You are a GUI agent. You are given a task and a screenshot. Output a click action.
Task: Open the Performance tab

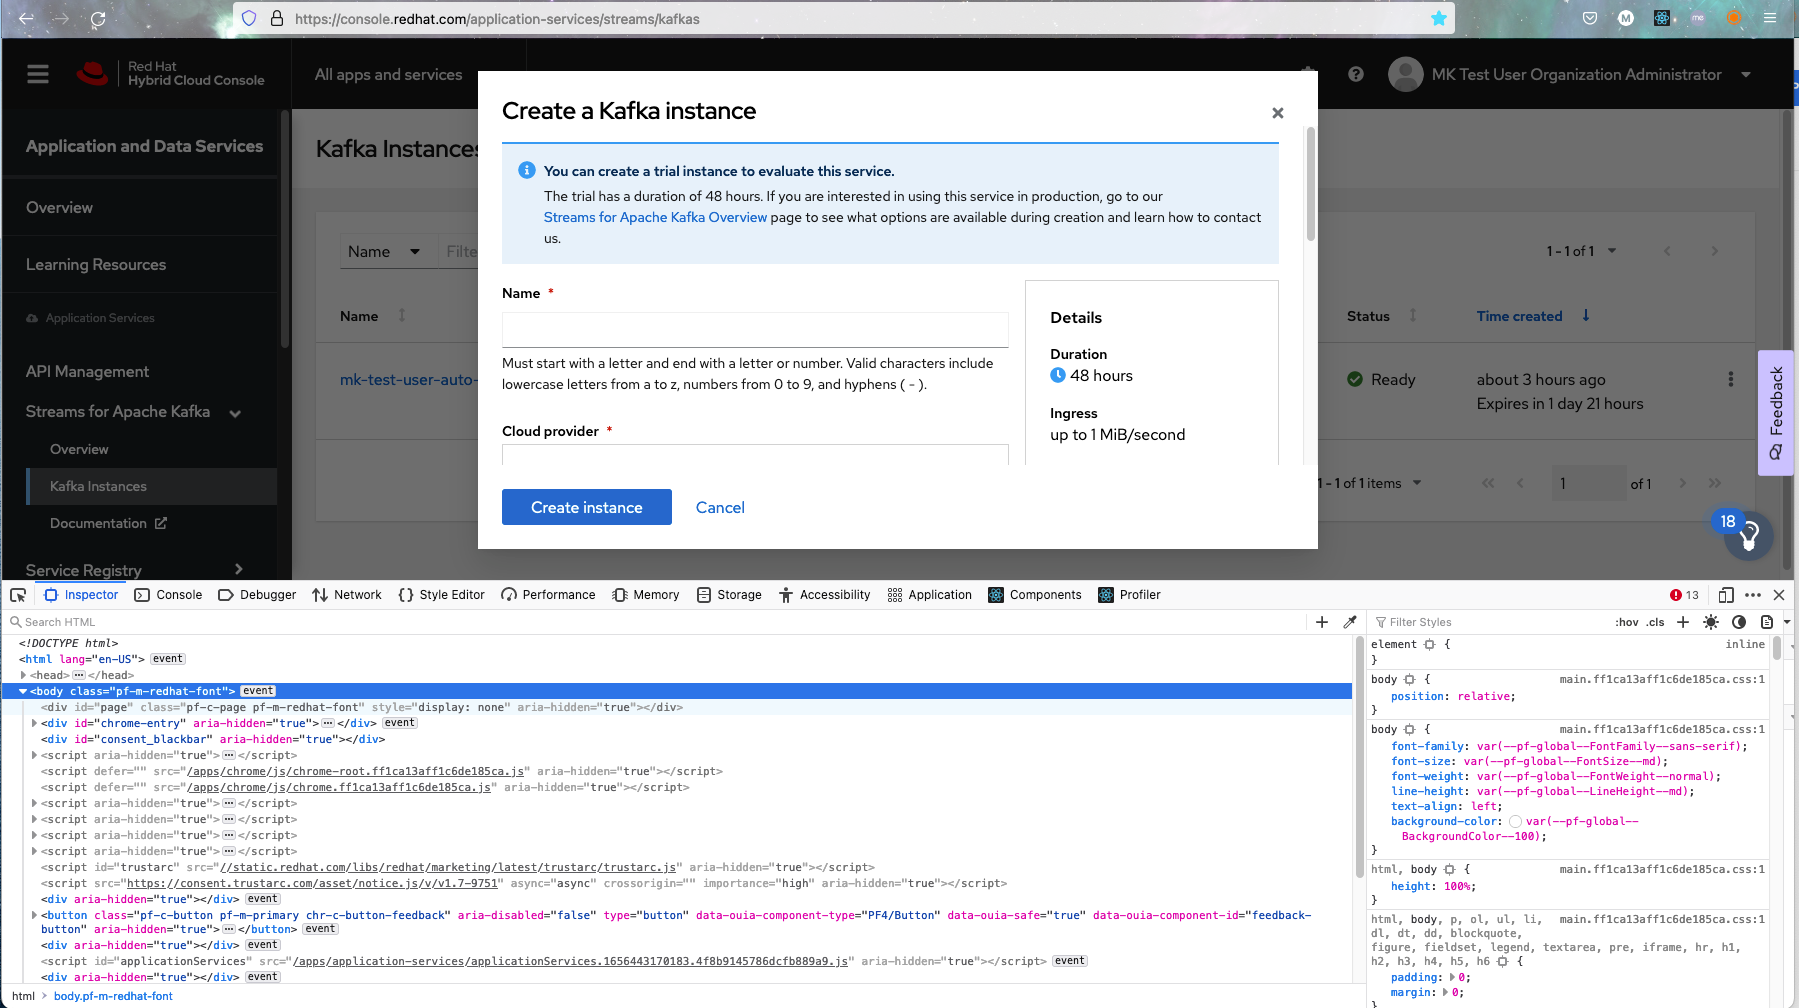coord(549,595)
